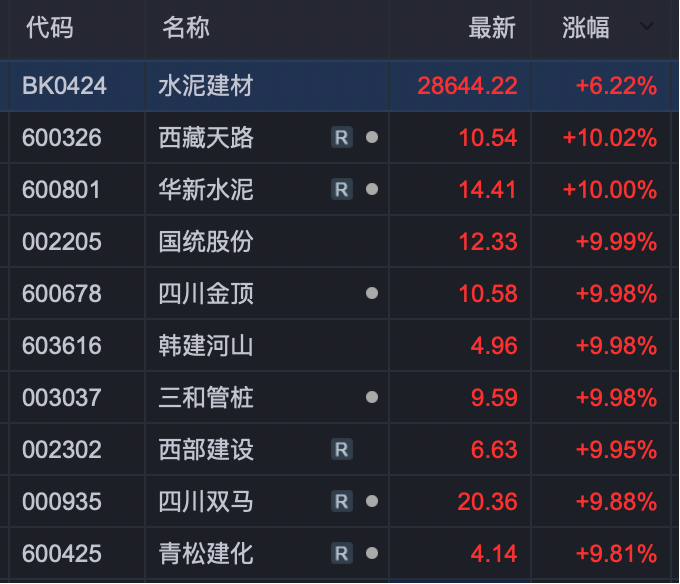Image resolution: width=680 pixels, height=584 pixels.
Task: Click the gray dot on 青松建化 row
Action: click(x=372, y=553)
